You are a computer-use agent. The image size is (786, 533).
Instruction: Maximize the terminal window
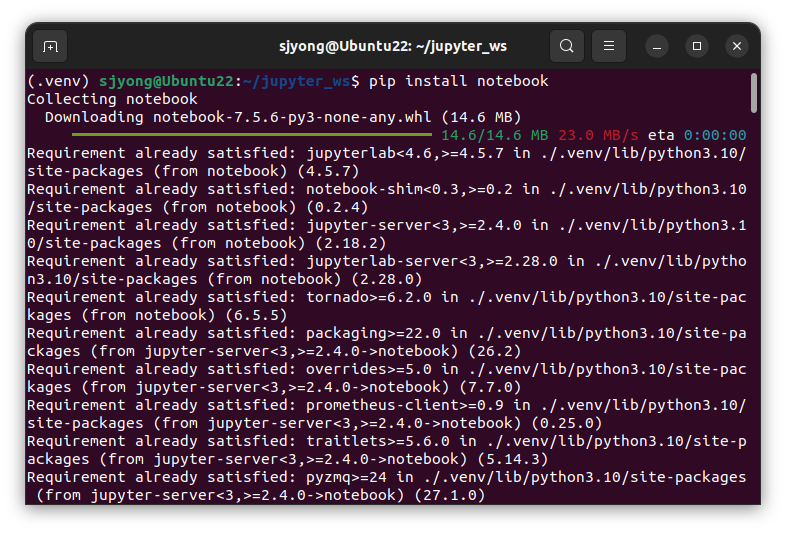click(697, 46)
